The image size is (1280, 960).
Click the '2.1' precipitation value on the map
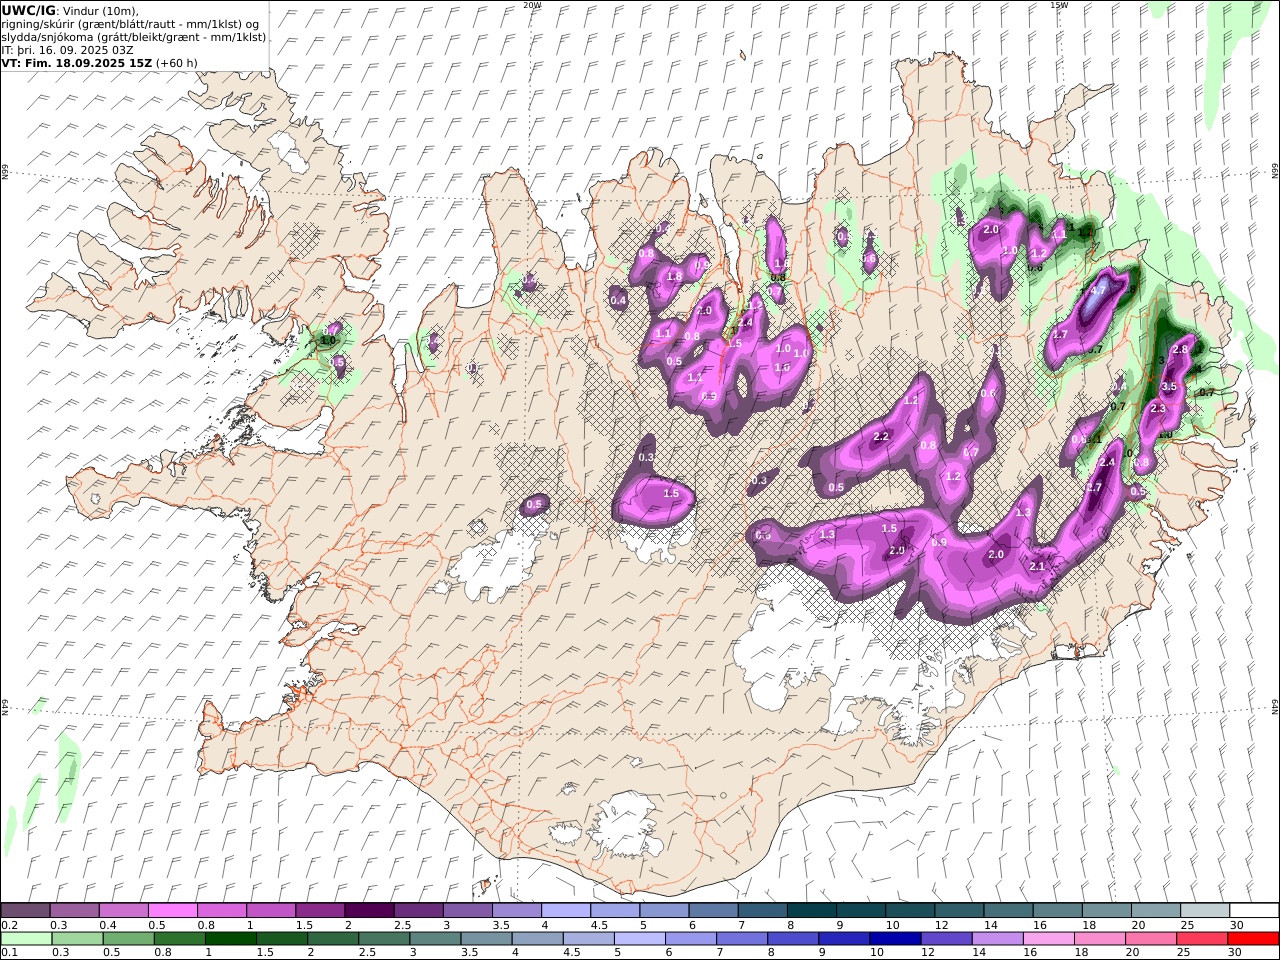point(1037,567)
